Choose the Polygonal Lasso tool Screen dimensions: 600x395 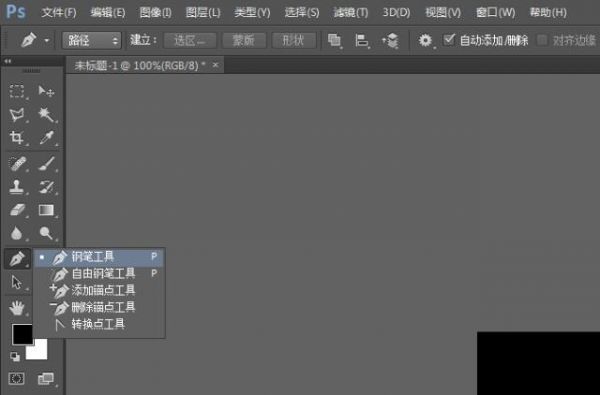(17, 114)
